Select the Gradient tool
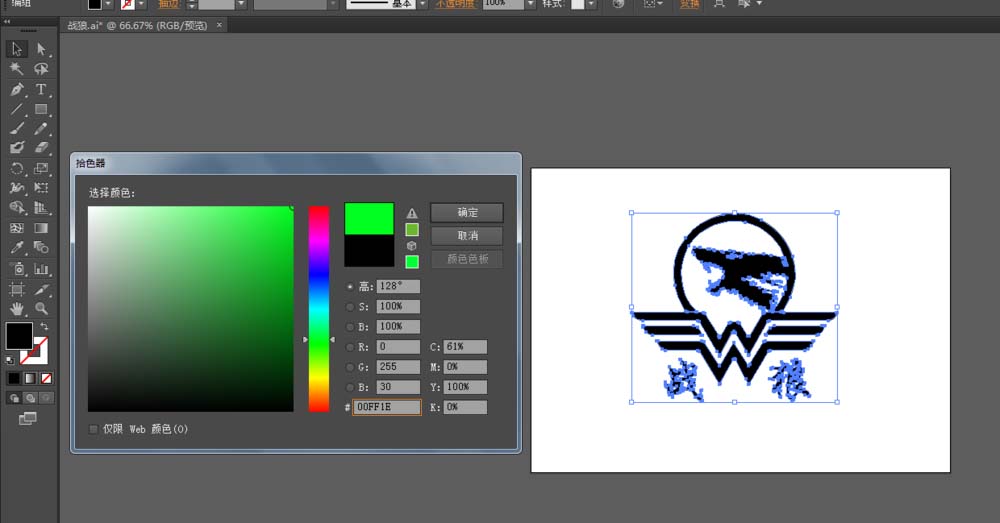1000x523 pixels. click(x=41, y=228)
